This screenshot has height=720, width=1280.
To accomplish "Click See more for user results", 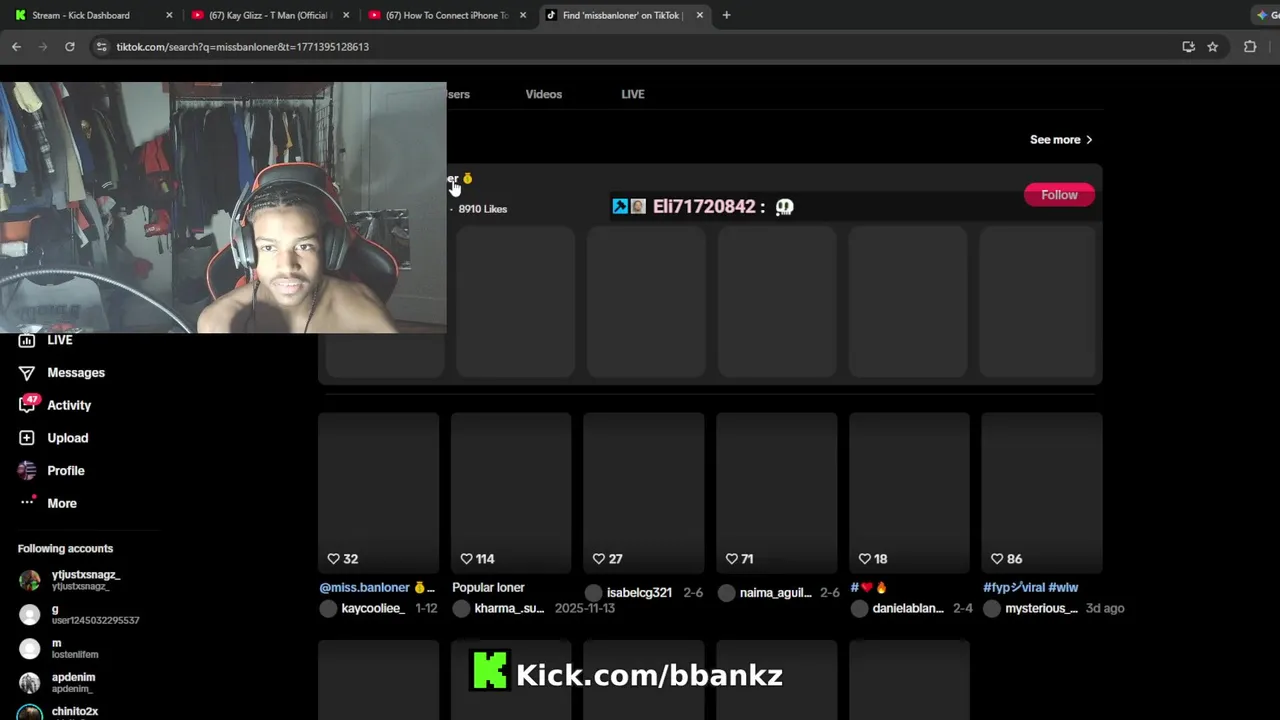I will [1061, 140].
